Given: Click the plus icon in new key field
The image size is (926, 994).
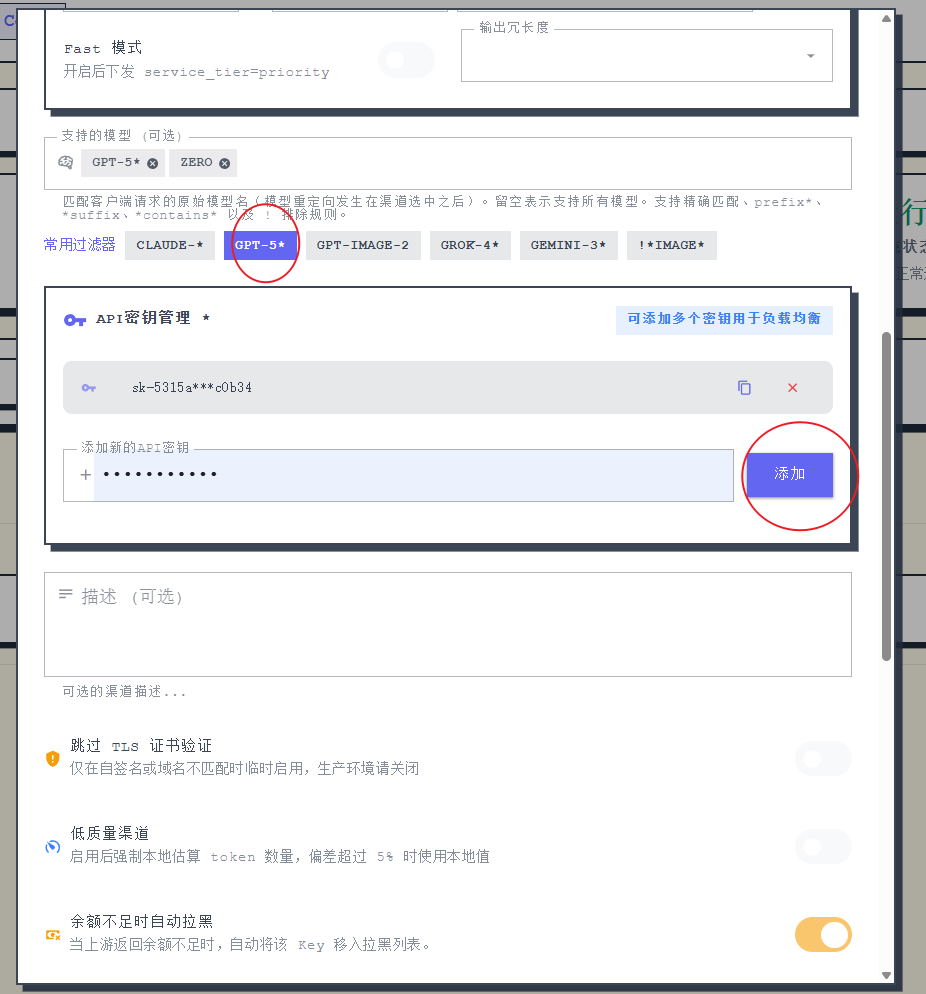Looking at the screenshot, I should coord(86,475).
